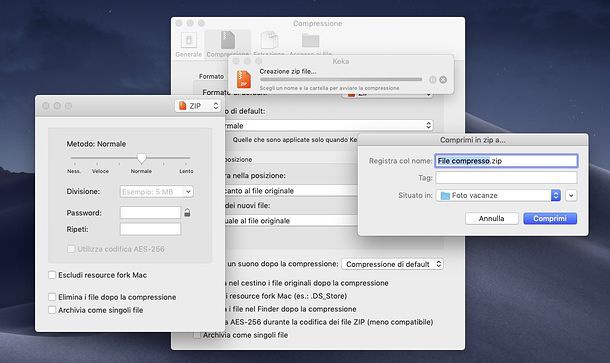Open the new file name dropdown uguale al file originale
610x363 pixels.
coord(291,221)
